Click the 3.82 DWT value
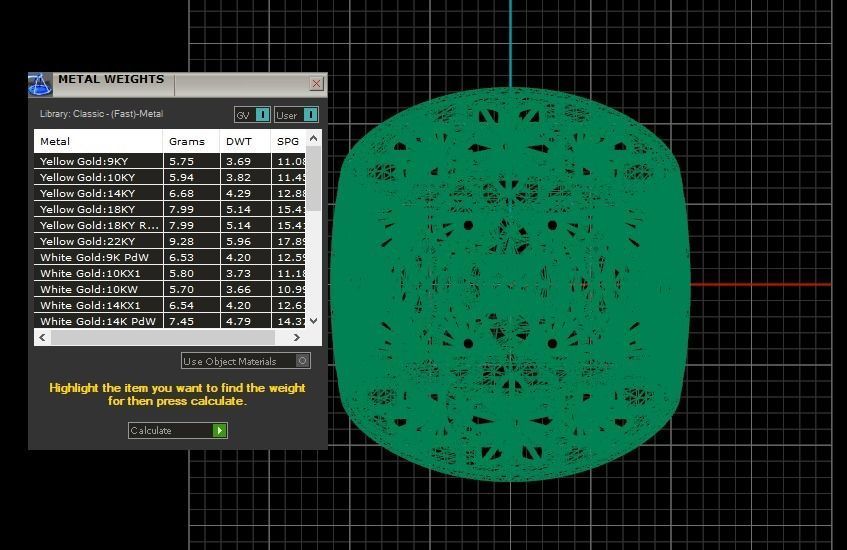The width and height of the screenshot is (847, 550). coord(238,177)
